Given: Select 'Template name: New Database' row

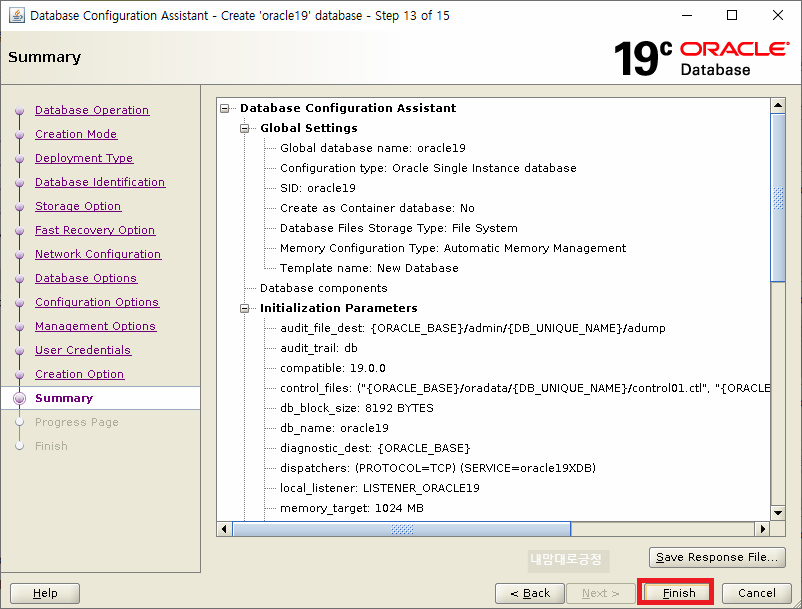Looking at the screenshot, I should pos(369,268).
